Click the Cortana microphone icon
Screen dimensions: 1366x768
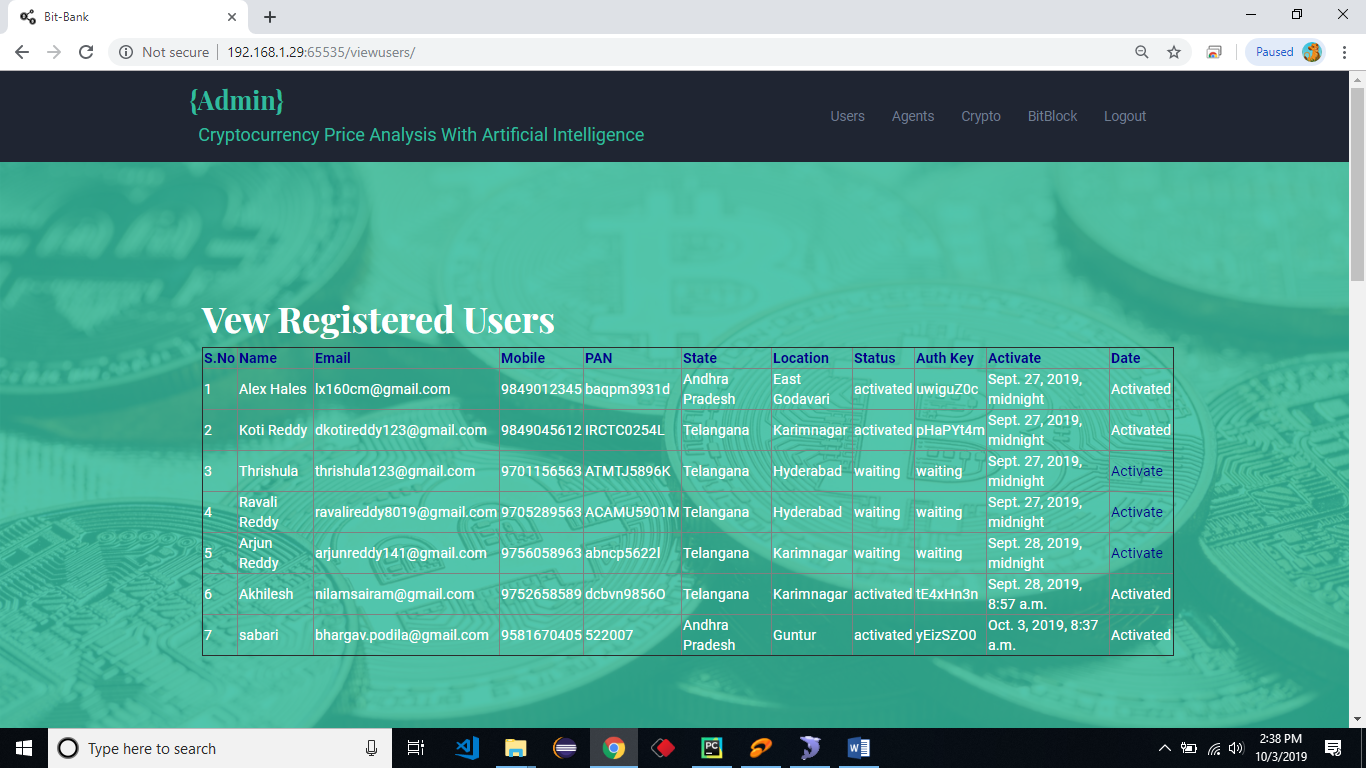coord(371,748)
